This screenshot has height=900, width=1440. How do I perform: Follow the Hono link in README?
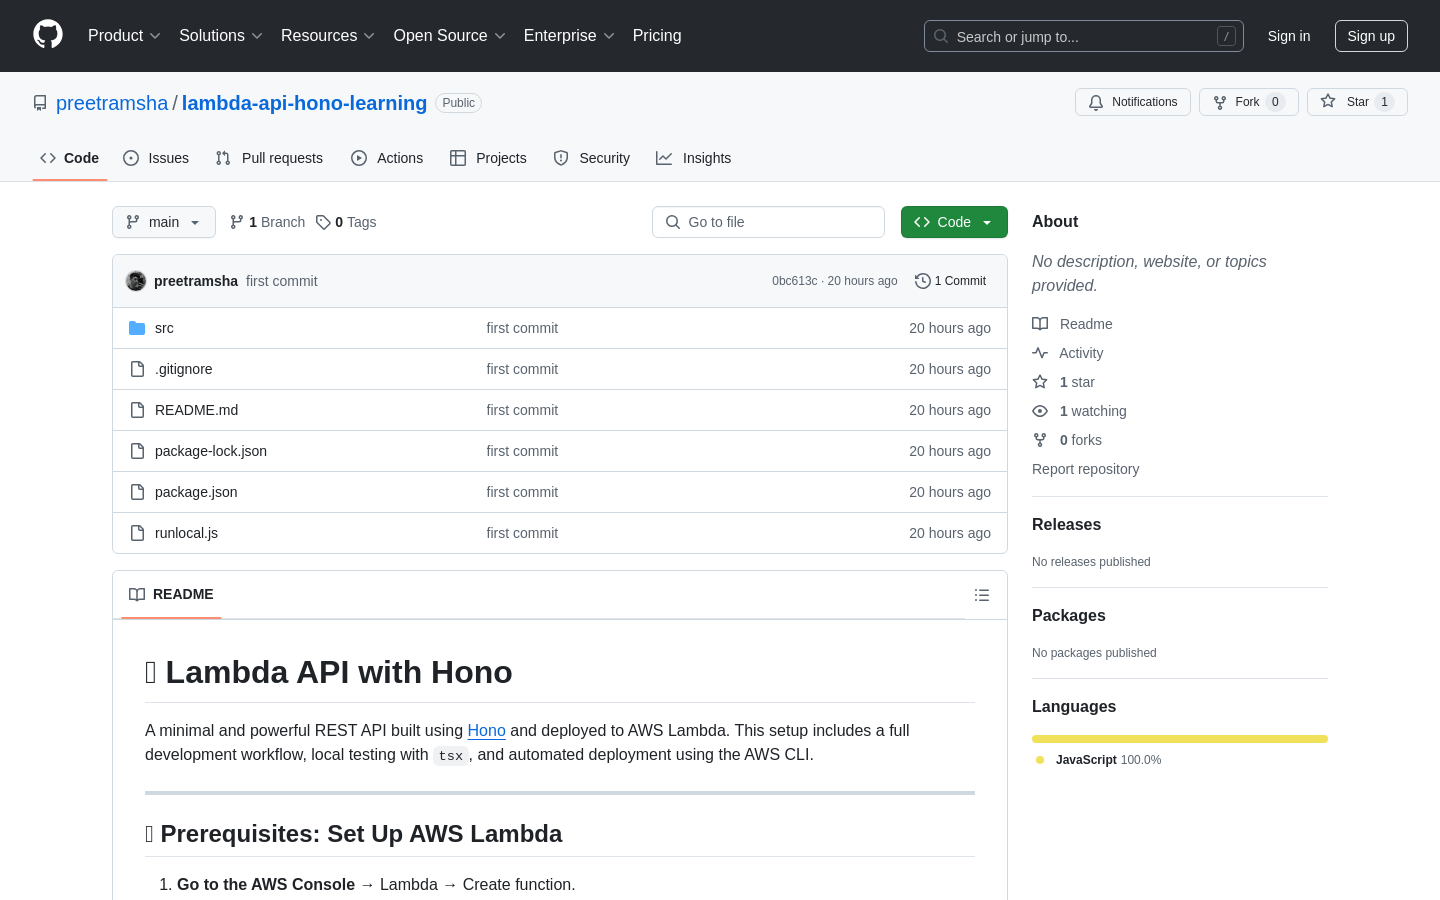point(486,730)
